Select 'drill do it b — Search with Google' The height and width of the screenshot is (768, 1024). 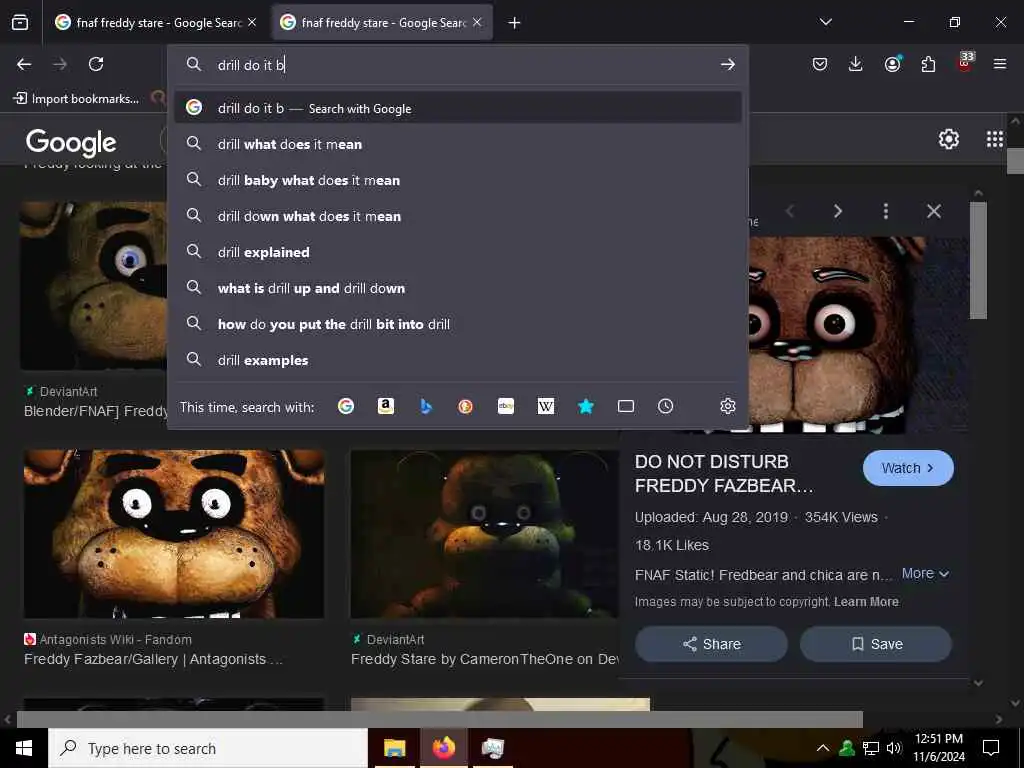(458, 108)
